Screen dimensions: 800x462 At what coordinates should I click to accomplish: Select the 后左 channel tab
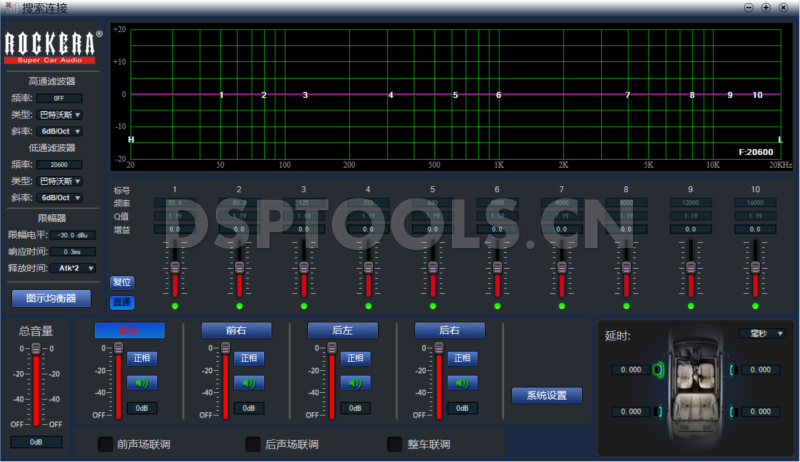click(342, 330)
